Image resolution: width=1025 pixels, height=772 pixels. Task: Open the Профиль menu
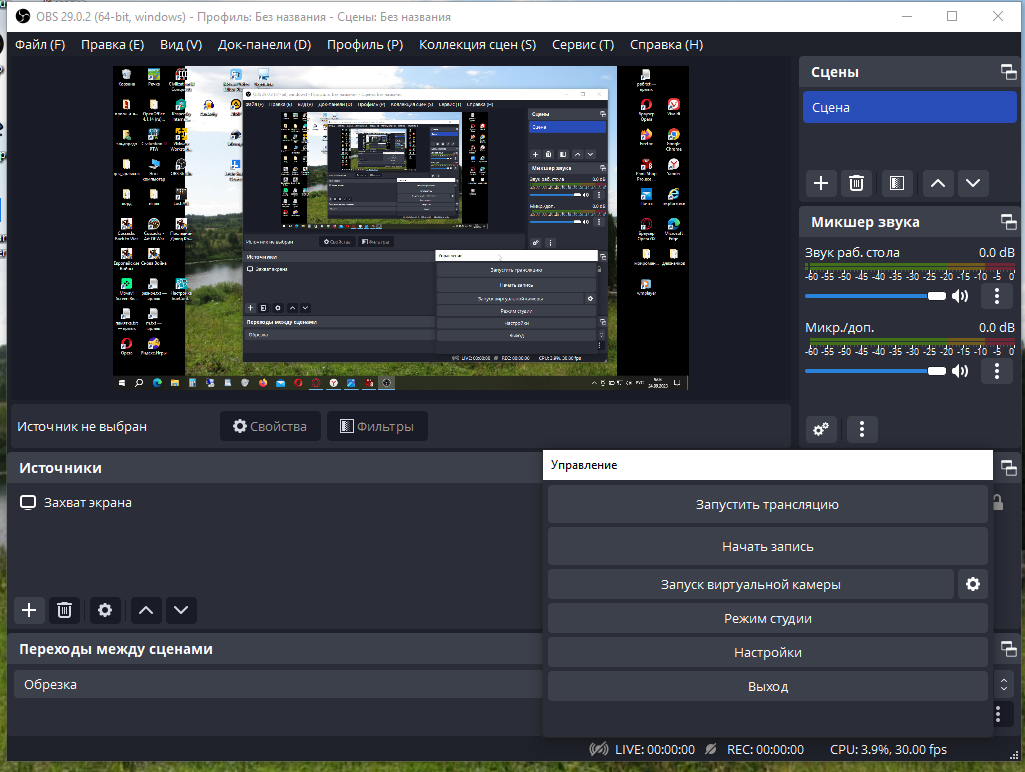point(365,44)
